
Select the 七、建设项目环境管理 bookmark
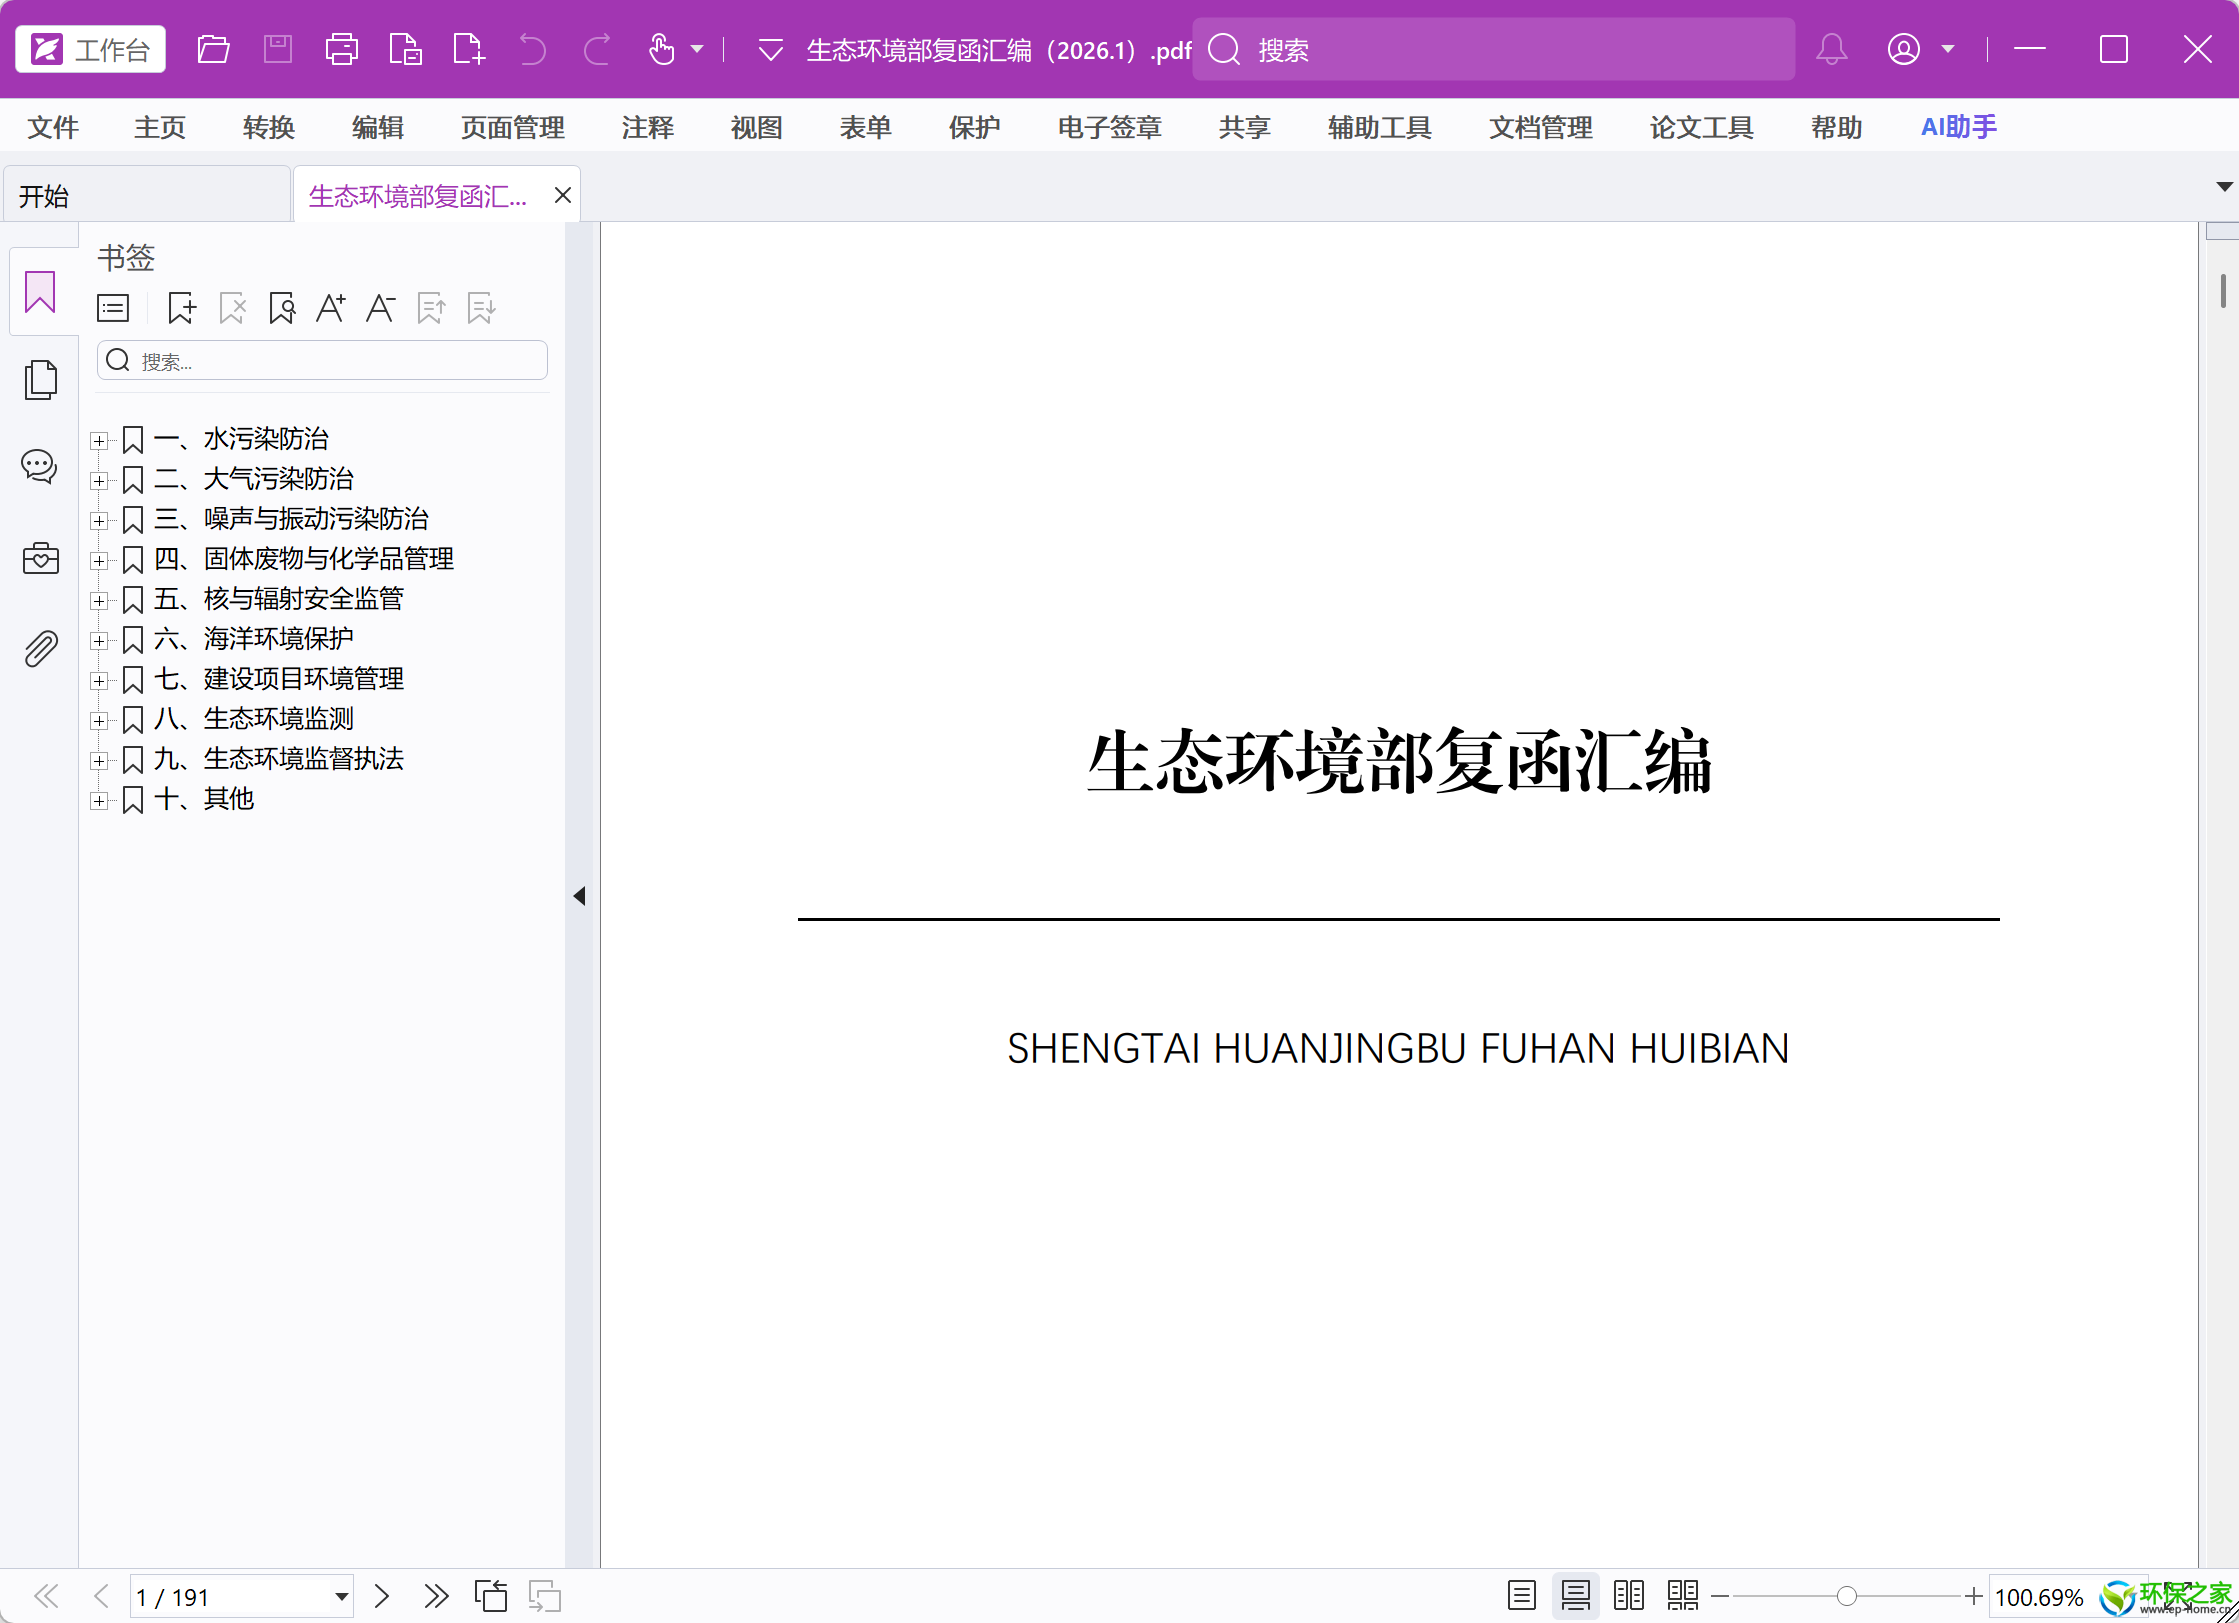click(x=279, y=679)
